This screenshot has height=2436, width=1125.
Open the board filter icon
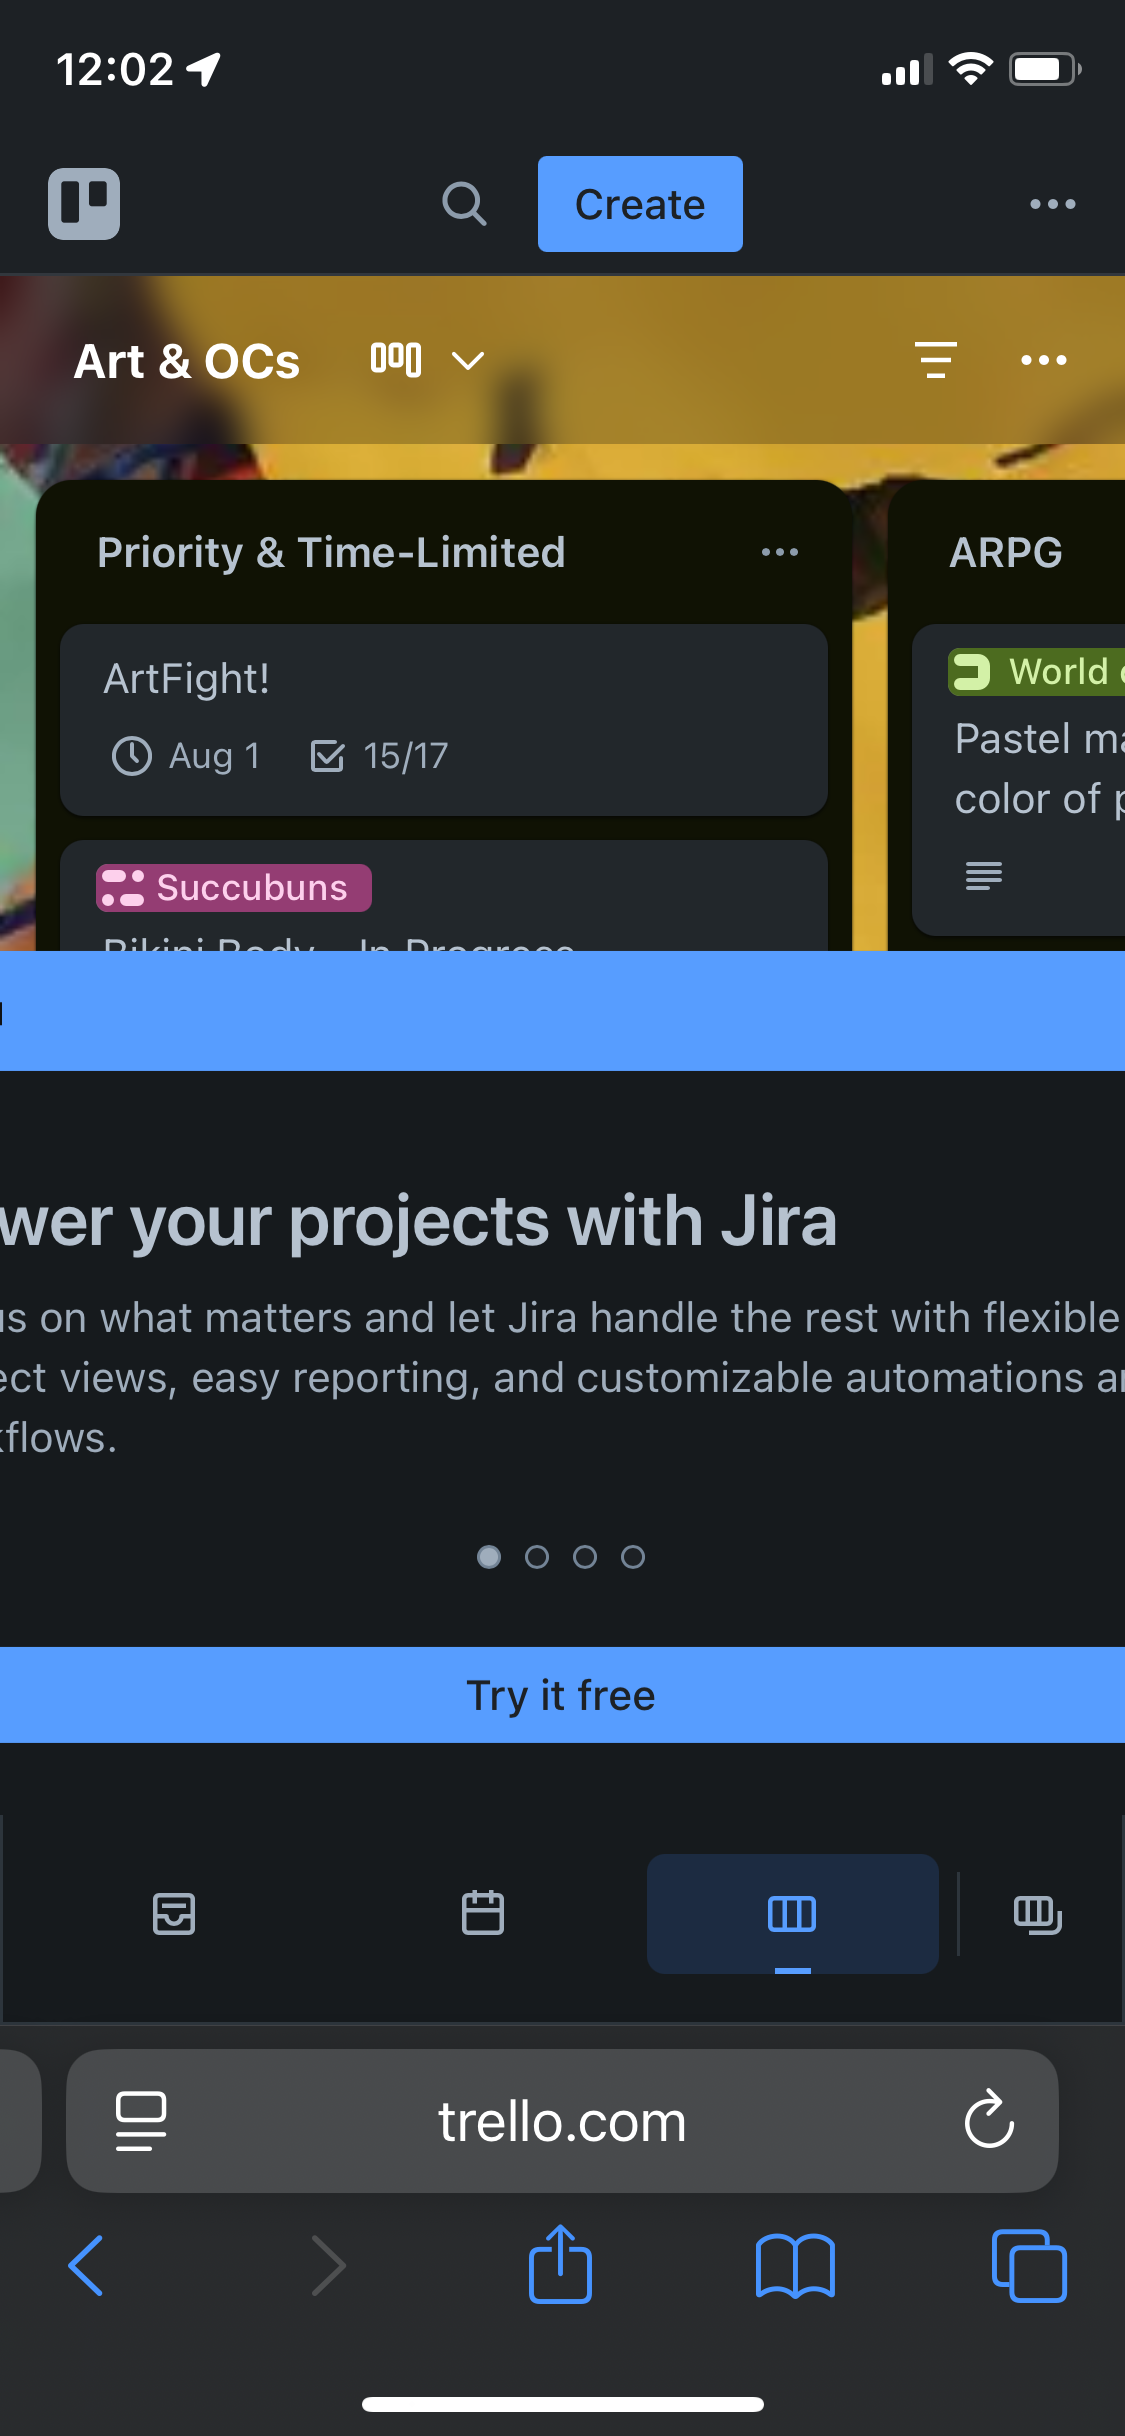pos(936,360)
